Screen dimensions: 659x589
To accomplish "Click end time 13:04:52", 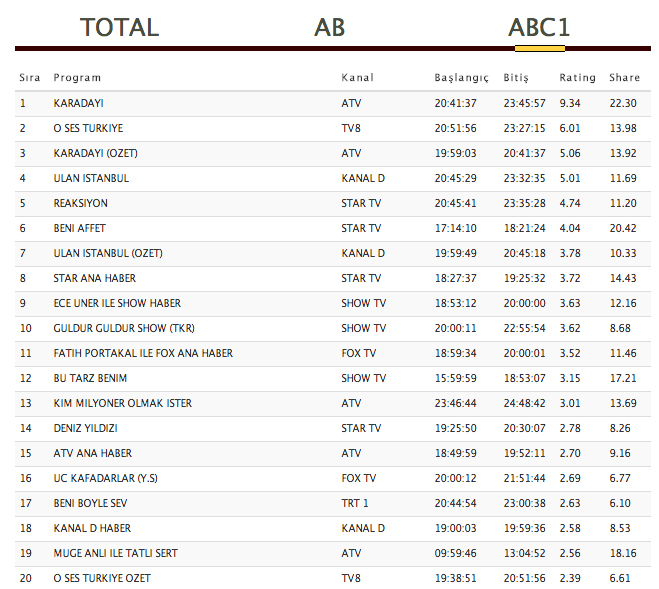I will 525,553.
